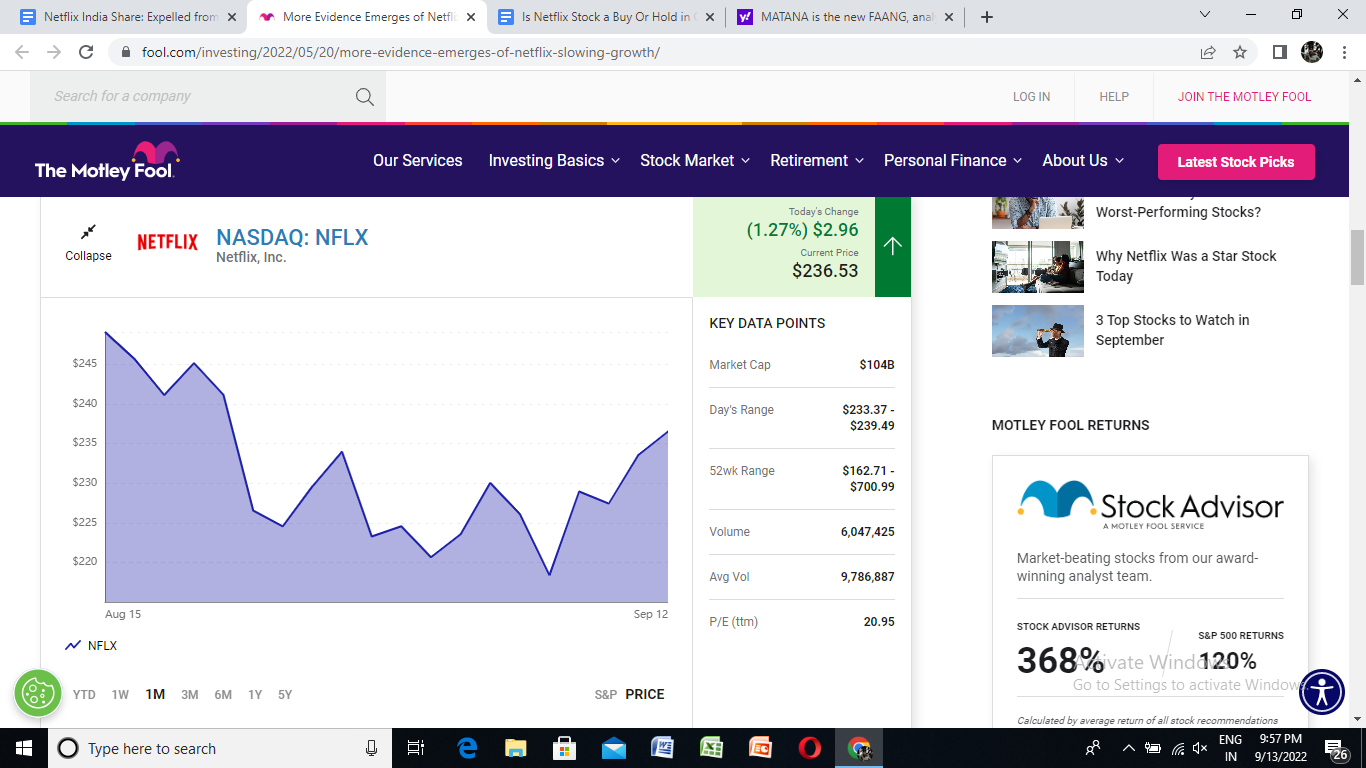Click the HELP link

1114,97
